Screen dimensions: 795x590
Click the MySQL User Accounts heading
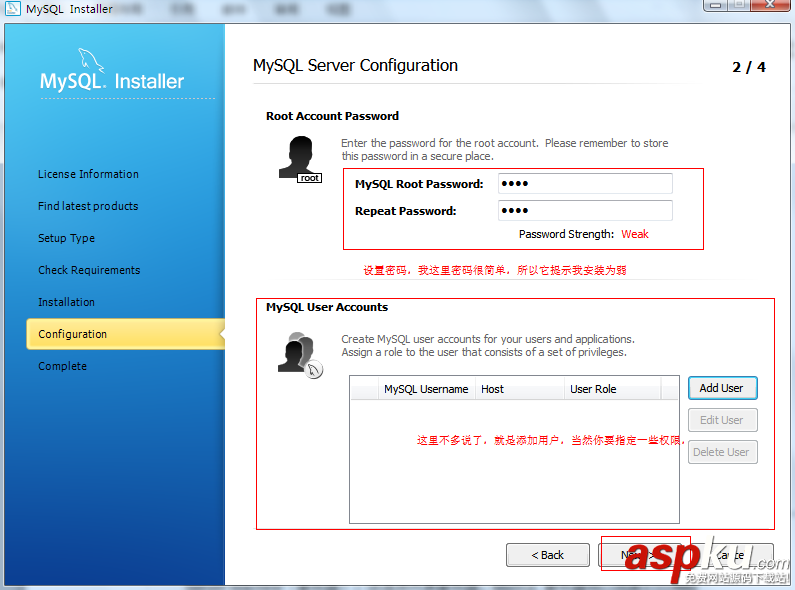tap(327, 307)
